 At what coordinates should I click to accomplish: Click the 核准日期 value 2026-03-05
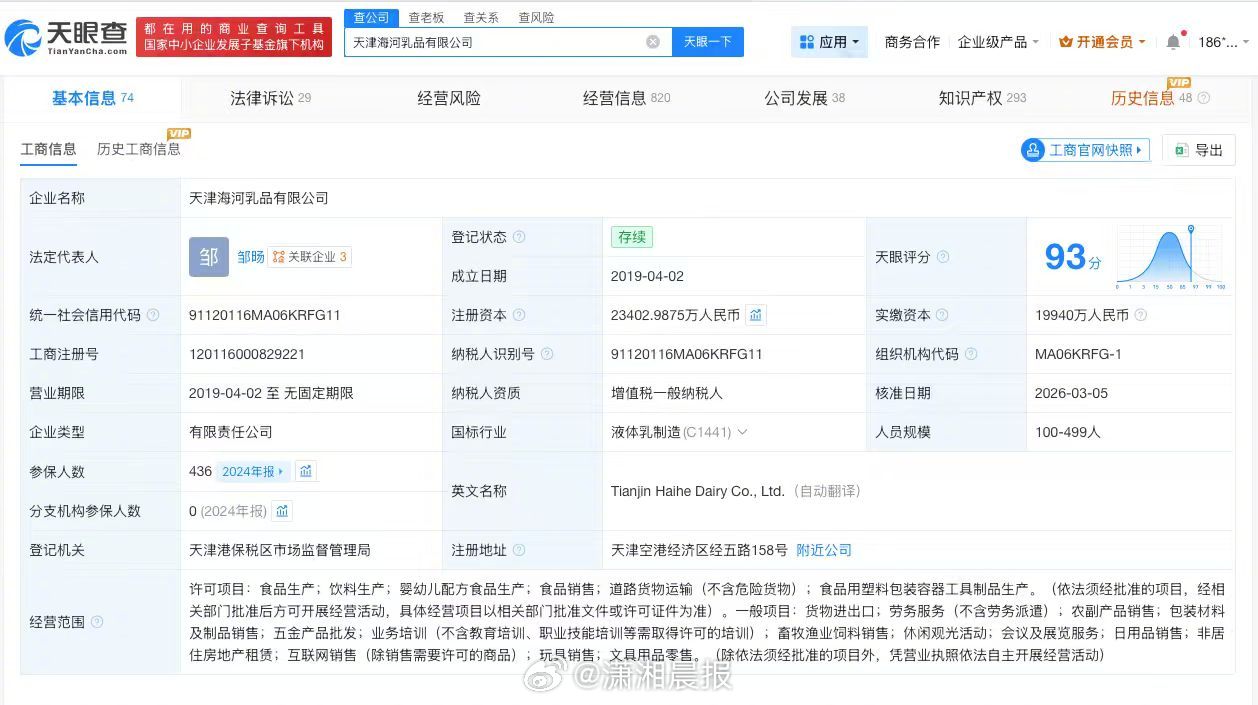coord(1071,393)
